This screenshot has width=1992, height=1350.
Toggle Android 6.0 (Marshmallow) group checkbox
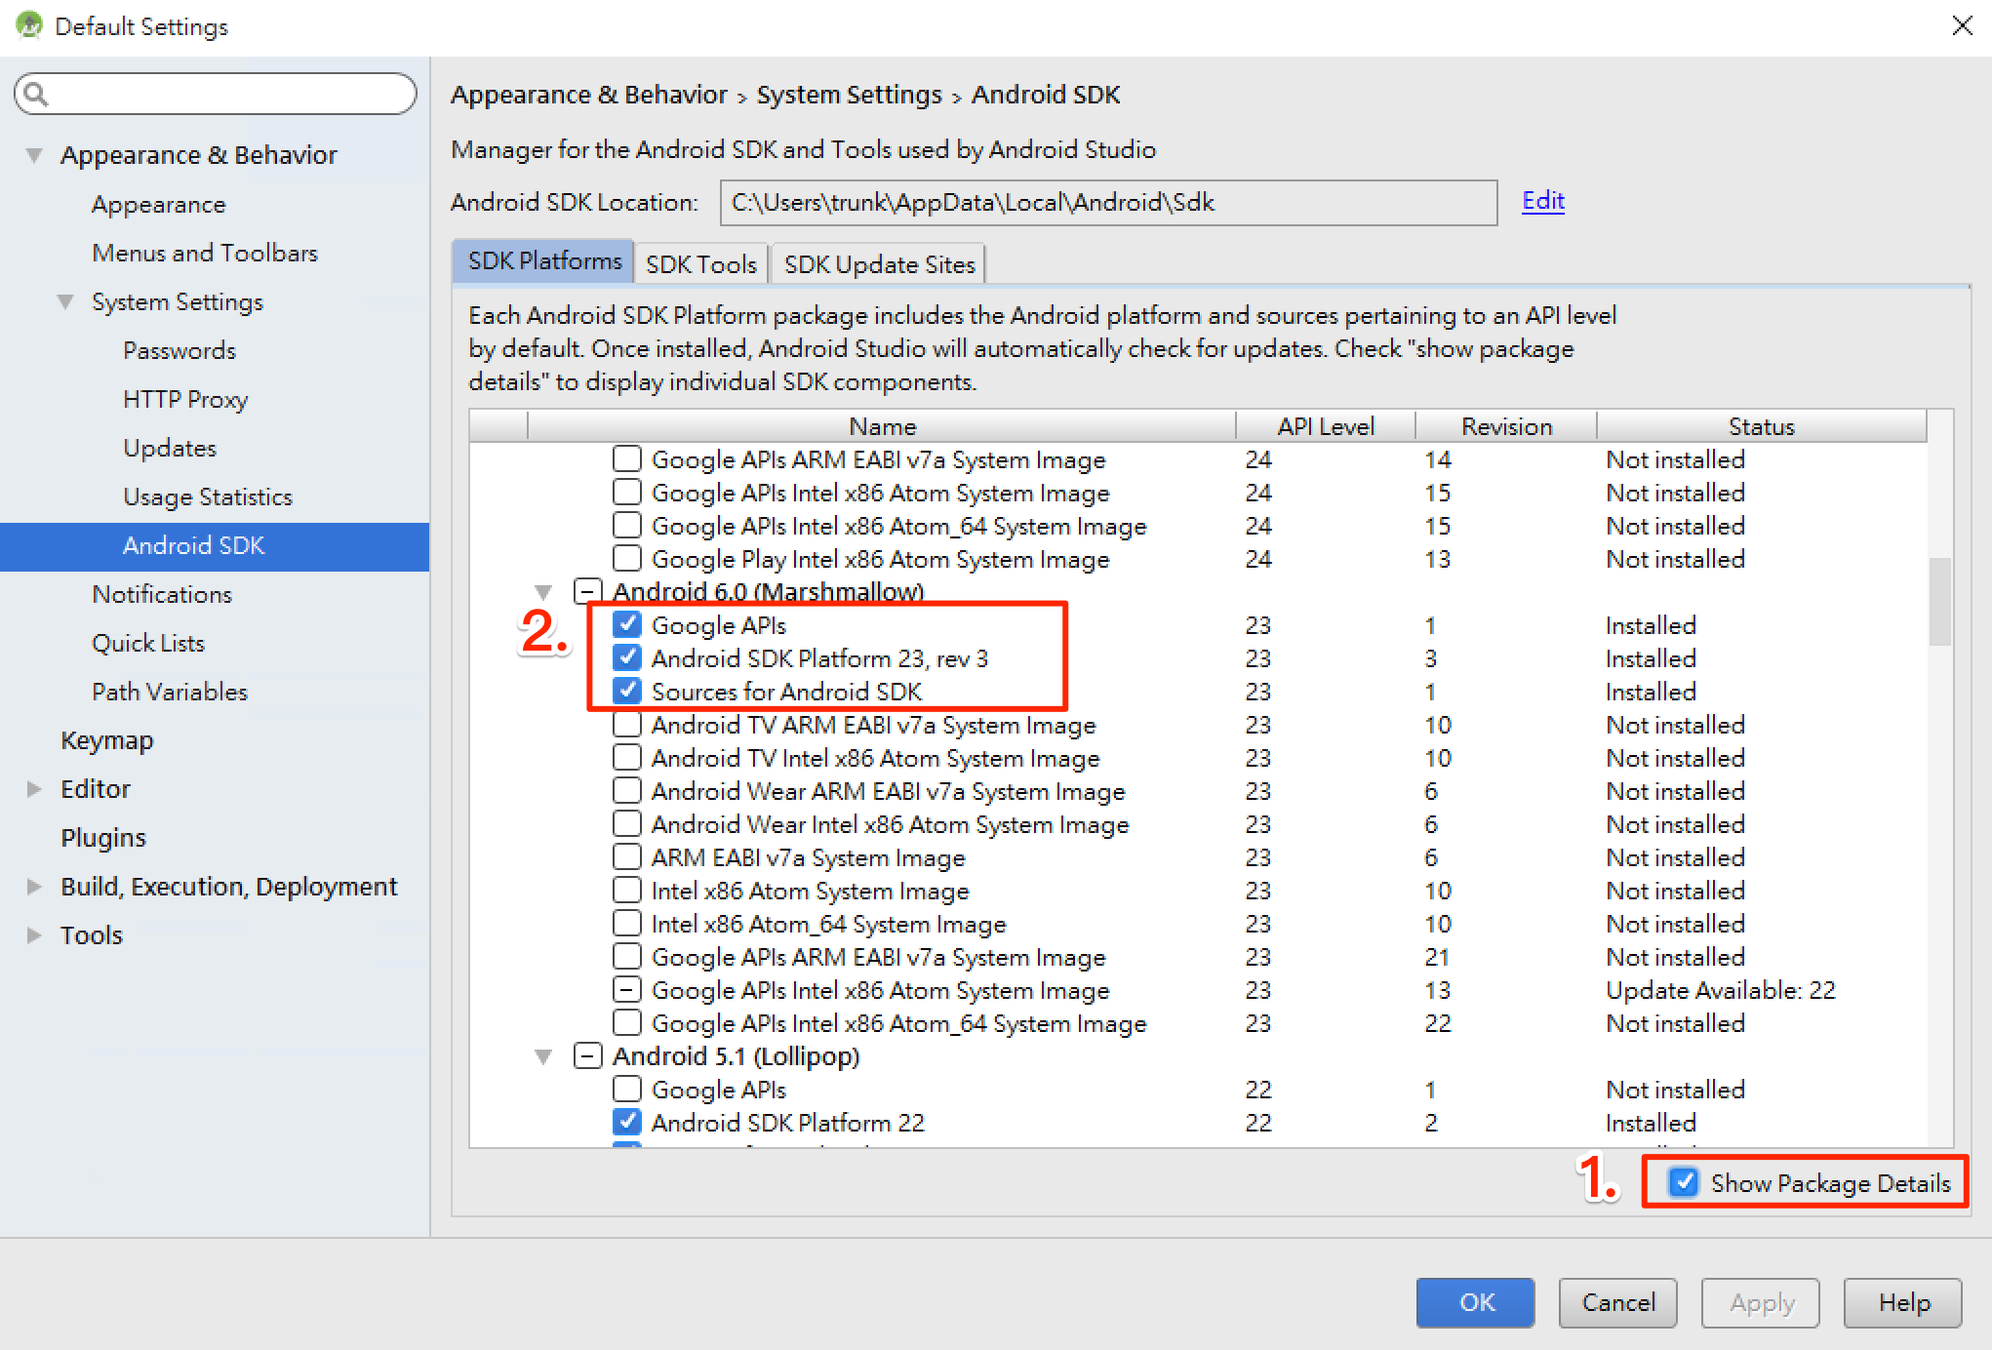point(588,591)
